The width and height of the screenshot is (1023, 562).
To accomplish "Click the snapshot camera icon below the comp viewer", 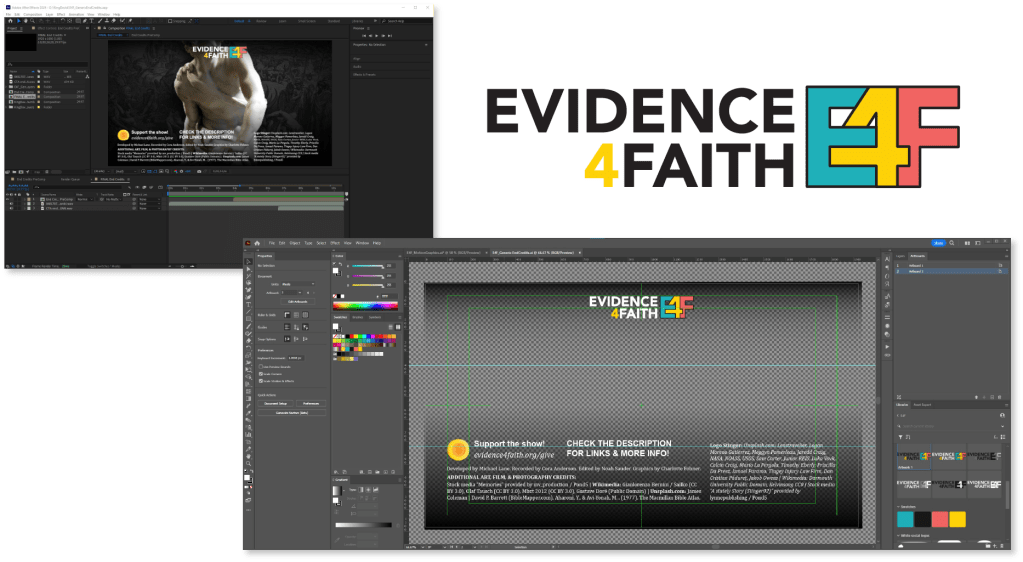I will pyautogui.click(x=199, y=172).
